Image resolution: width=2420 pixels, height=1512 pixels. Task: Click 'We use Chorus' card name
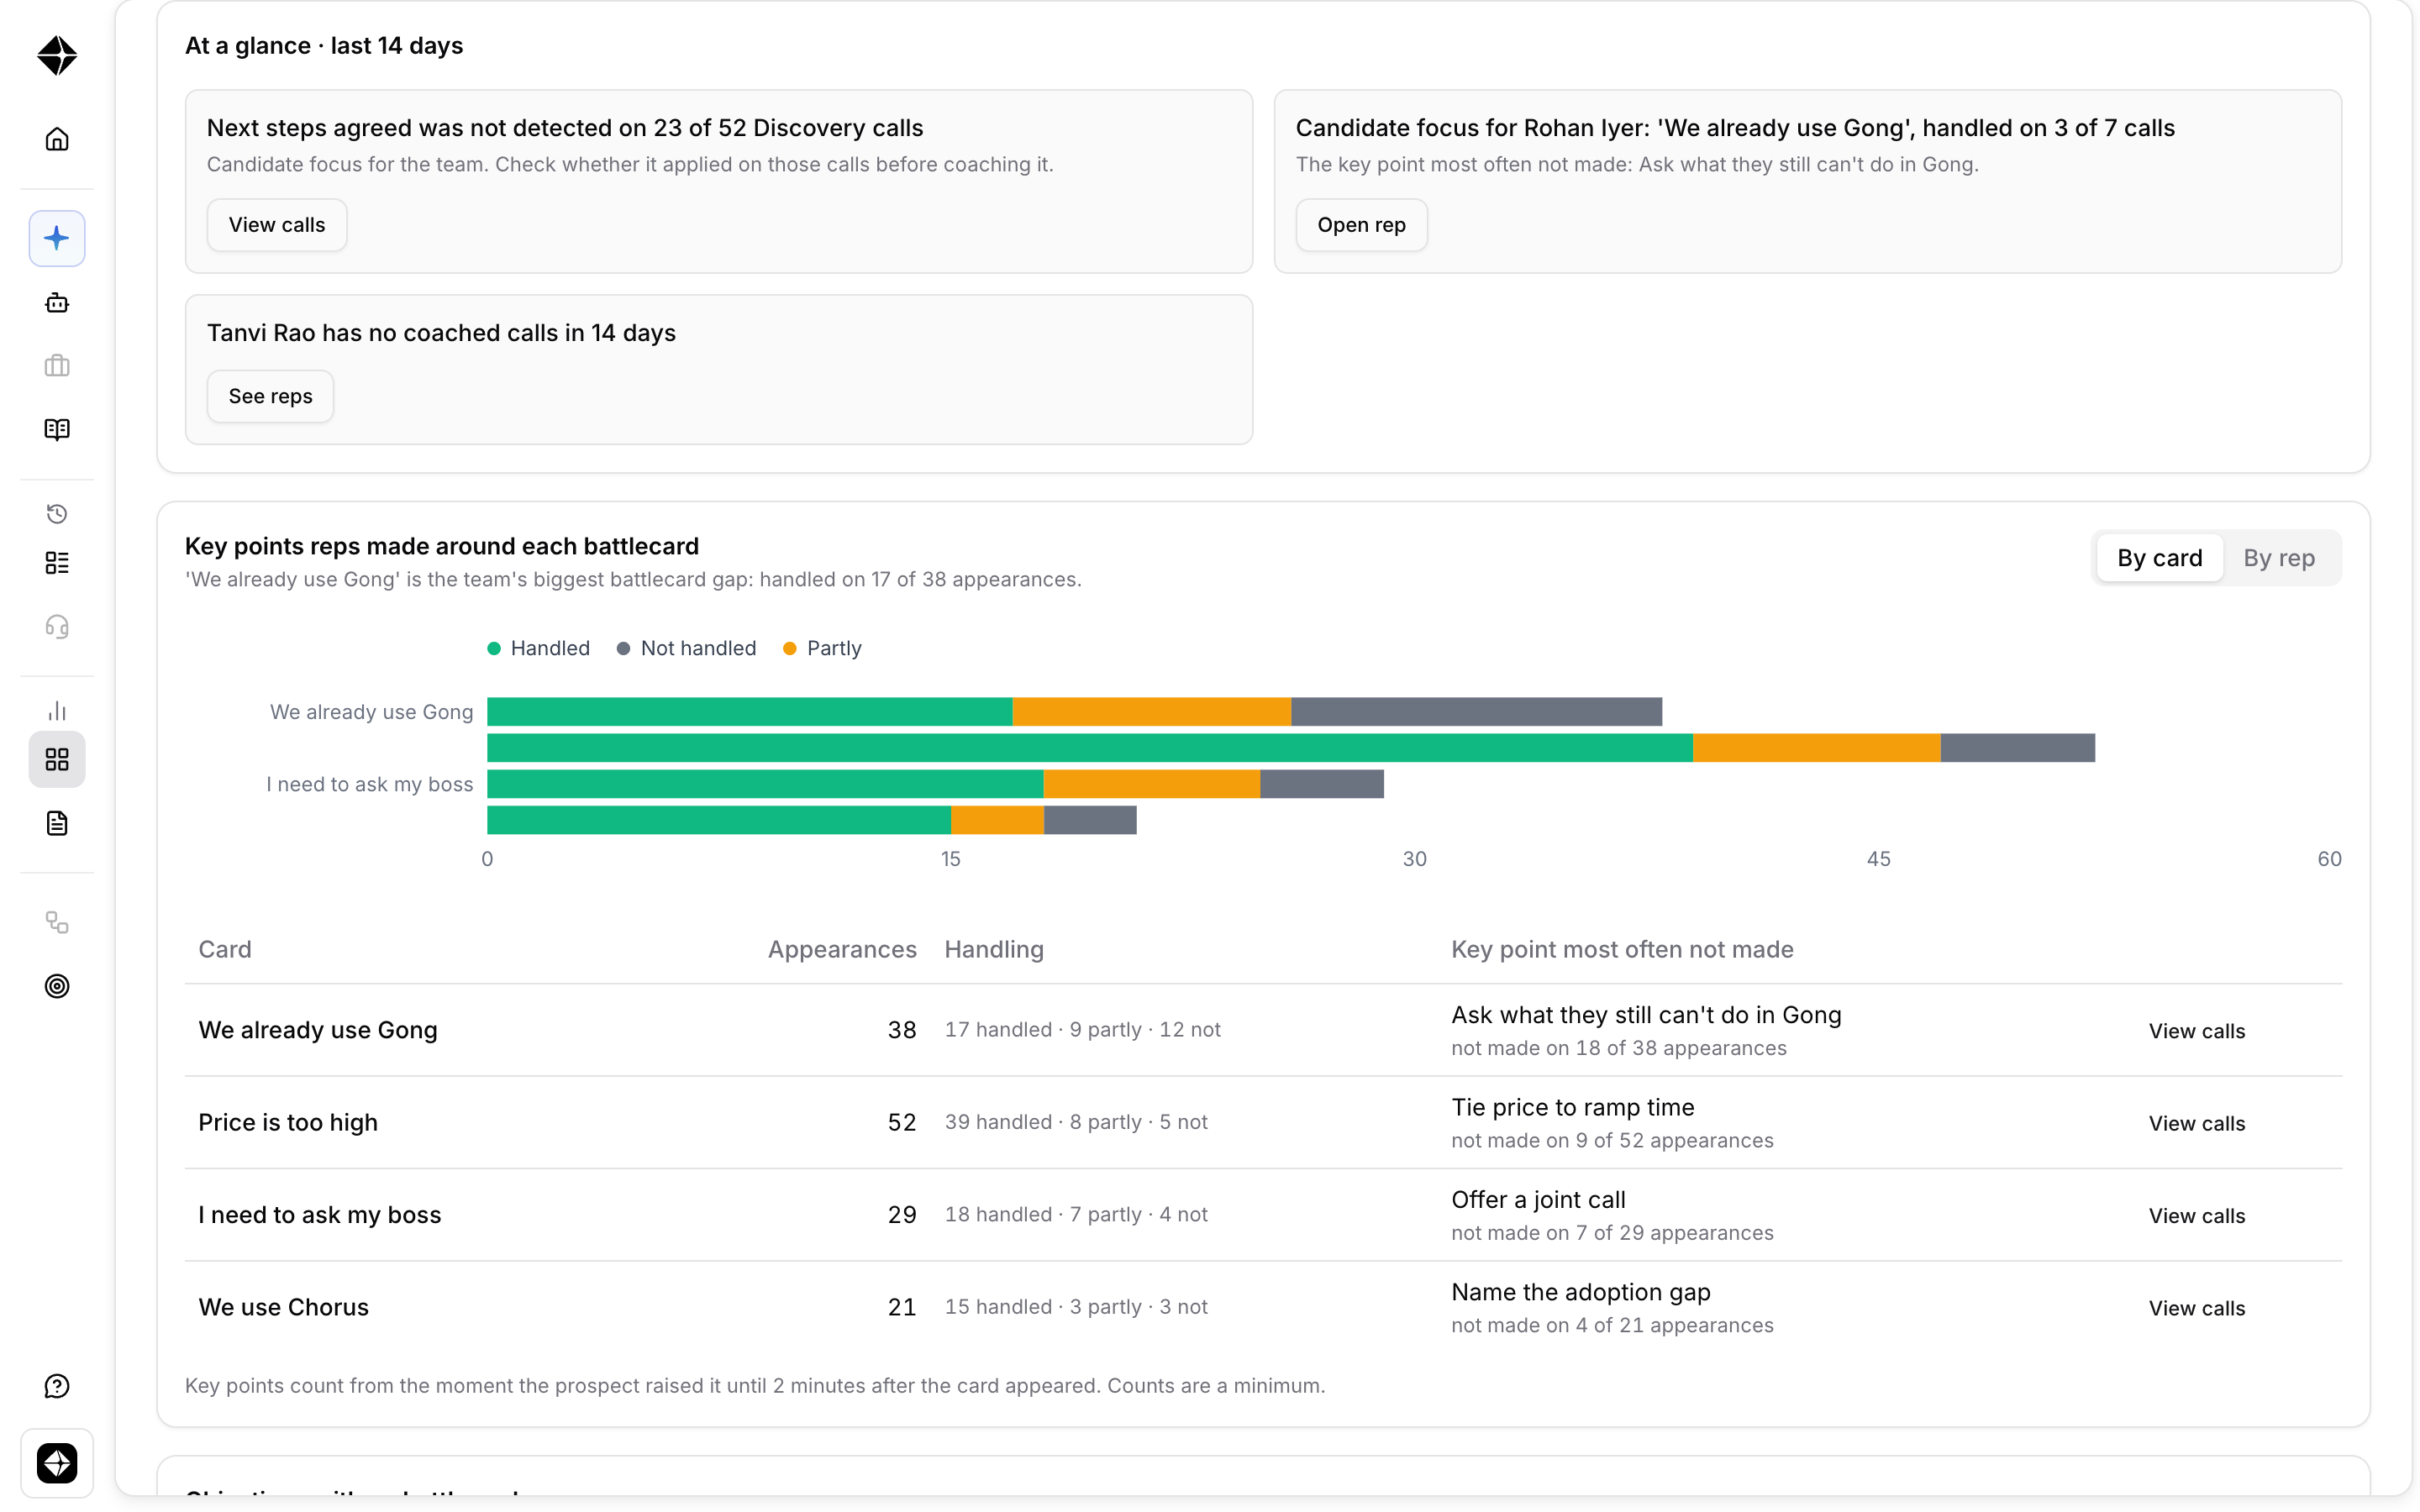coord(283,1307)
